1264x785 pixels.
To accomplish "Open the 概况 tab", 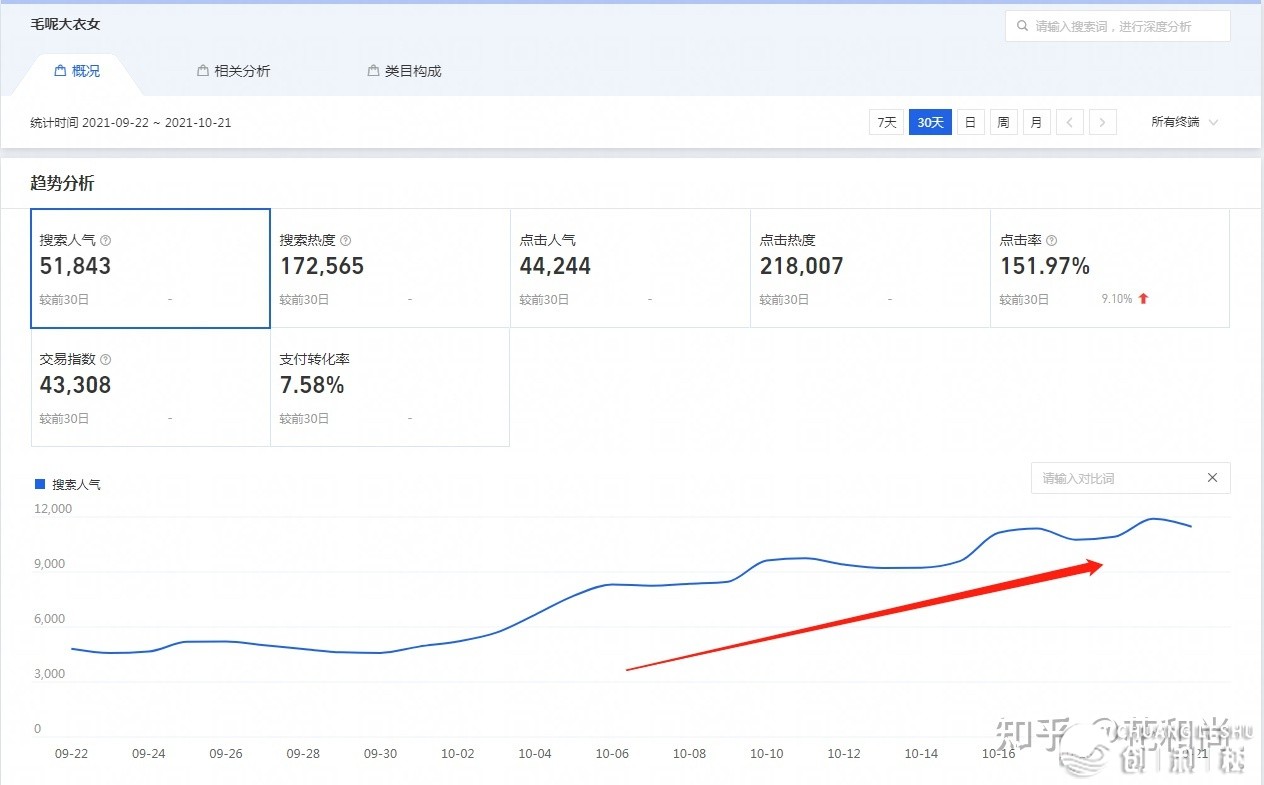I will coord(77,71).
